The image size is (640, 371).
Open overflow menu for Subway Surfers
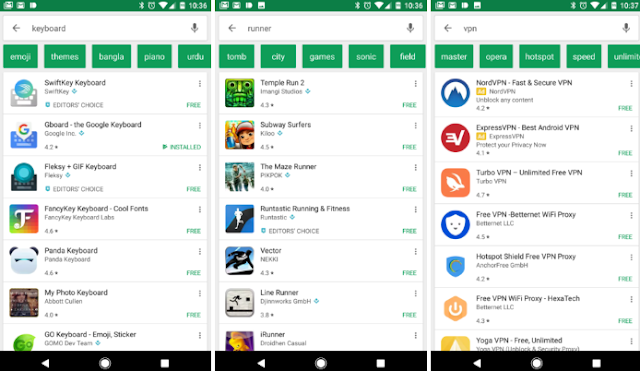pyautogui.click(x=416, y=125)
